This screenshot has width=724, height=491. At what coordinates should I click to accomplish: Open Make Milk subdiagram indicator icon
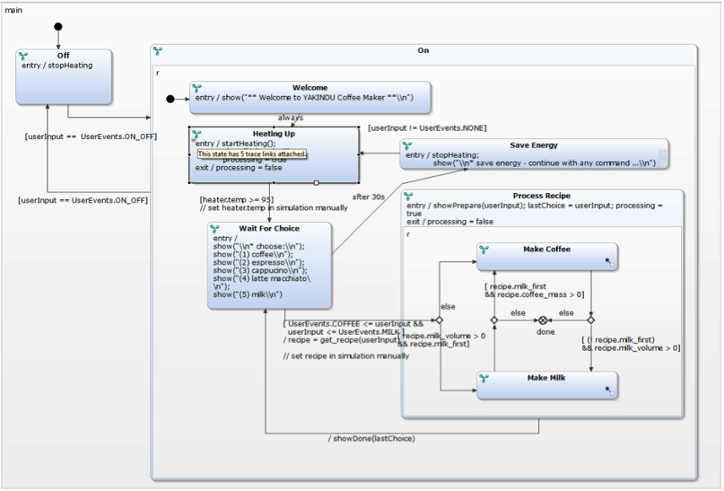click(608, 392)
